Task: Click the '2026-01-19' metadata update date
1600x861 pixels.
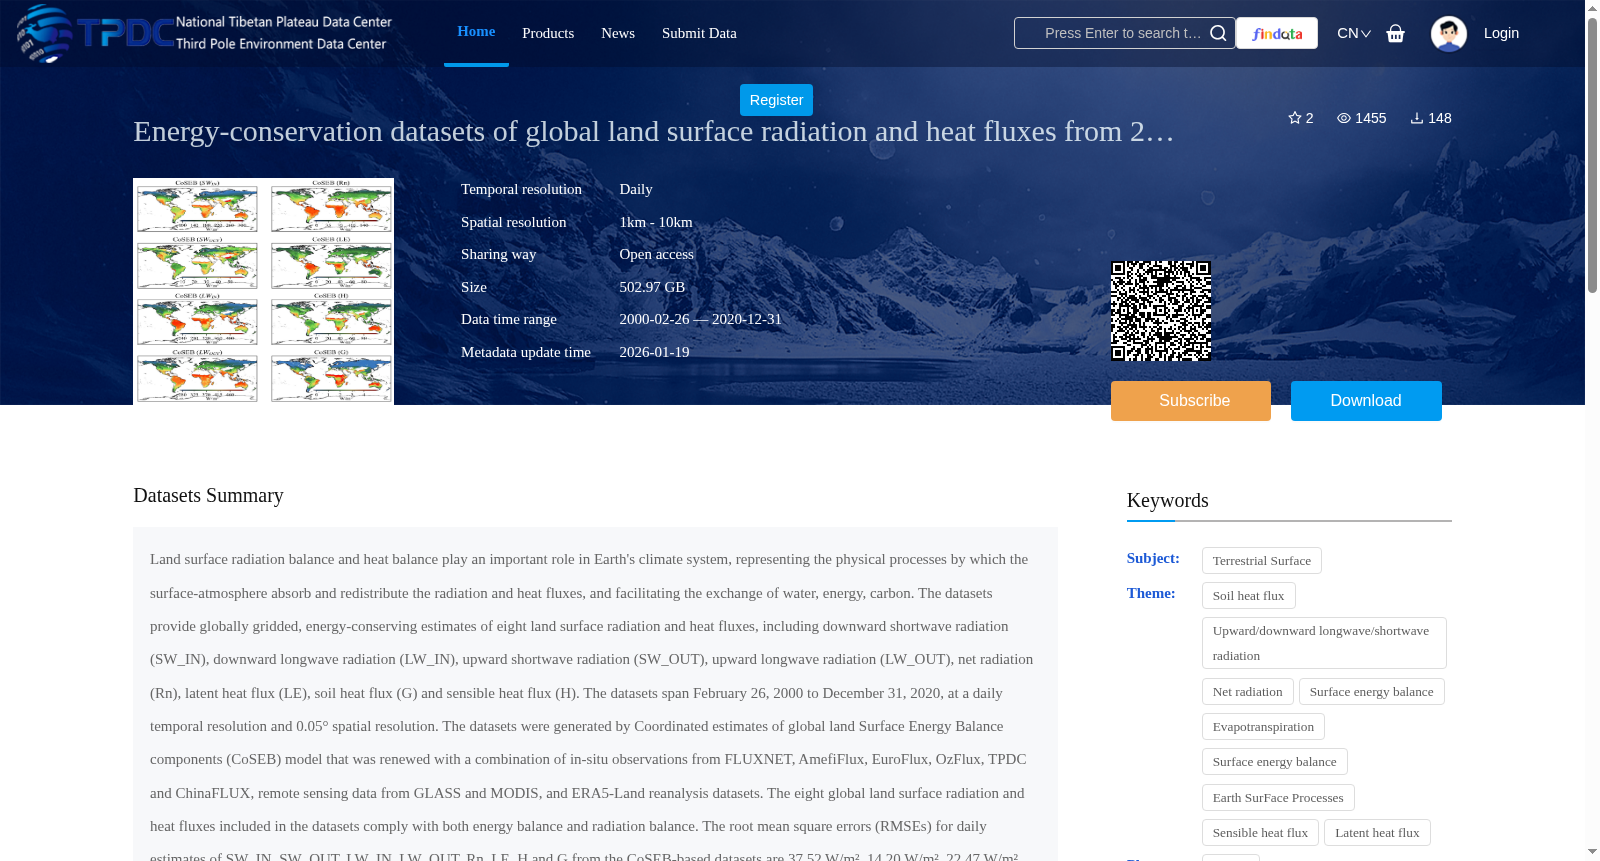Action: click(654, 352)
